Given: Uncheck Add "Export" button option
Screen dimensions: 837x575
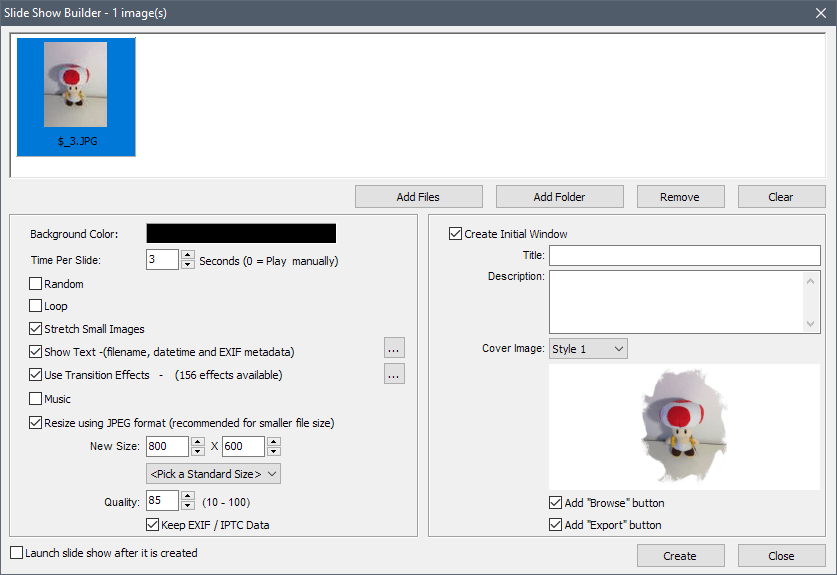Looking at the screenshot, I should tap(556, 525).
